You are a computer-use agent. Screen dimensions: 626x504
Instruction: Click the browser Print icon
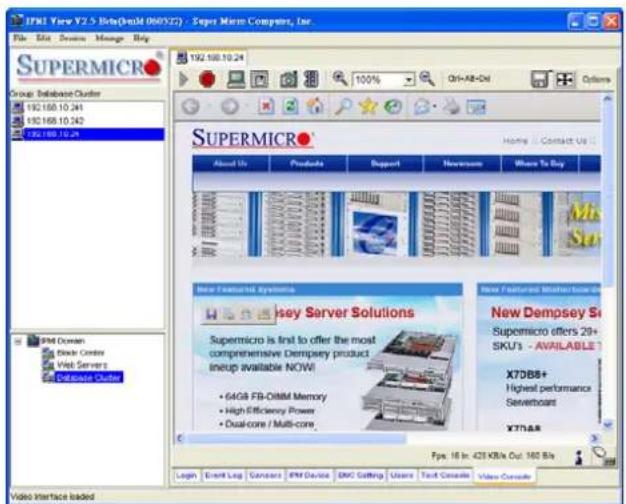coord(452,107)
